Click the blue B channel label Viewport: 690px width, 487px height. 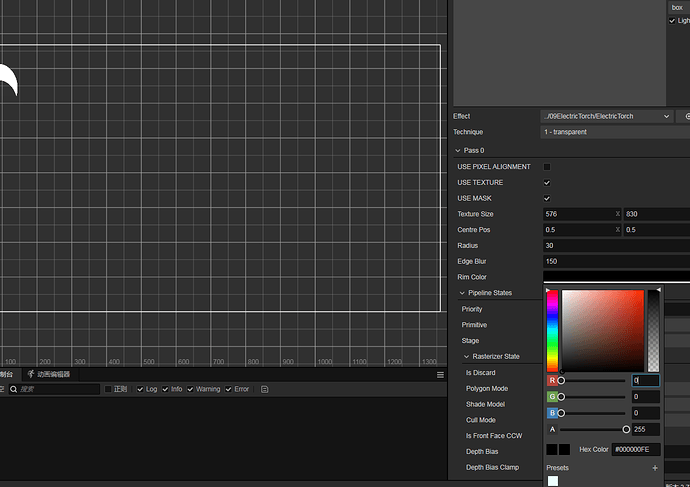pyautogui.click(x=552, y=413)
